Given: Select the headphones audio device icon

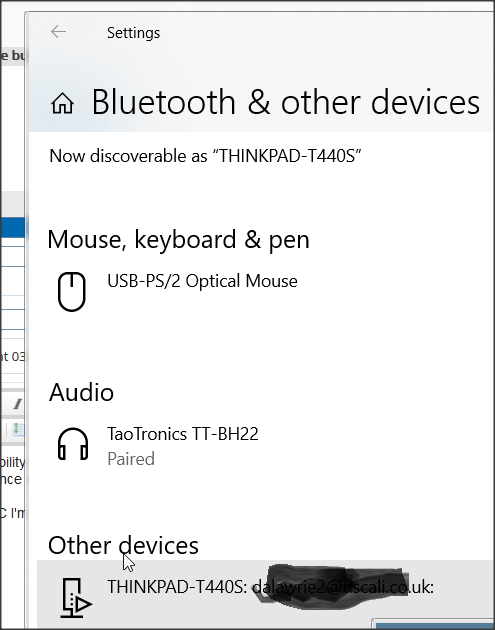Looking at the screenshot, I should coord(73,444).
